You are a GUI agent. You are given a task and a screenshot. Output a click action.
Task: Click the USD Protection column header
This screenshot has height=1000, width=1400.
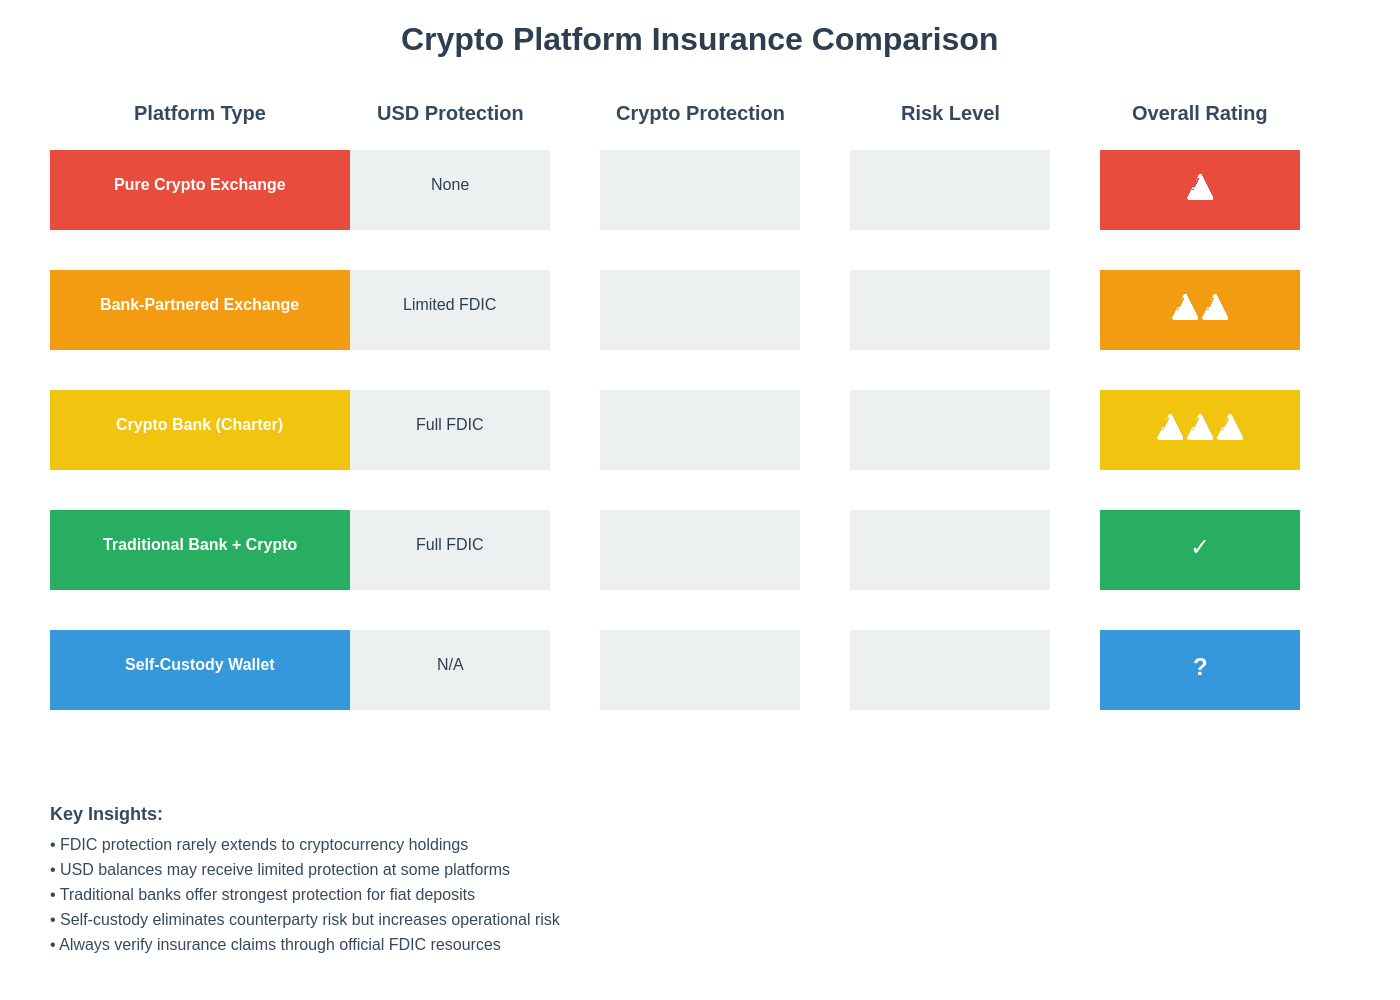click(x=450, y=113)
